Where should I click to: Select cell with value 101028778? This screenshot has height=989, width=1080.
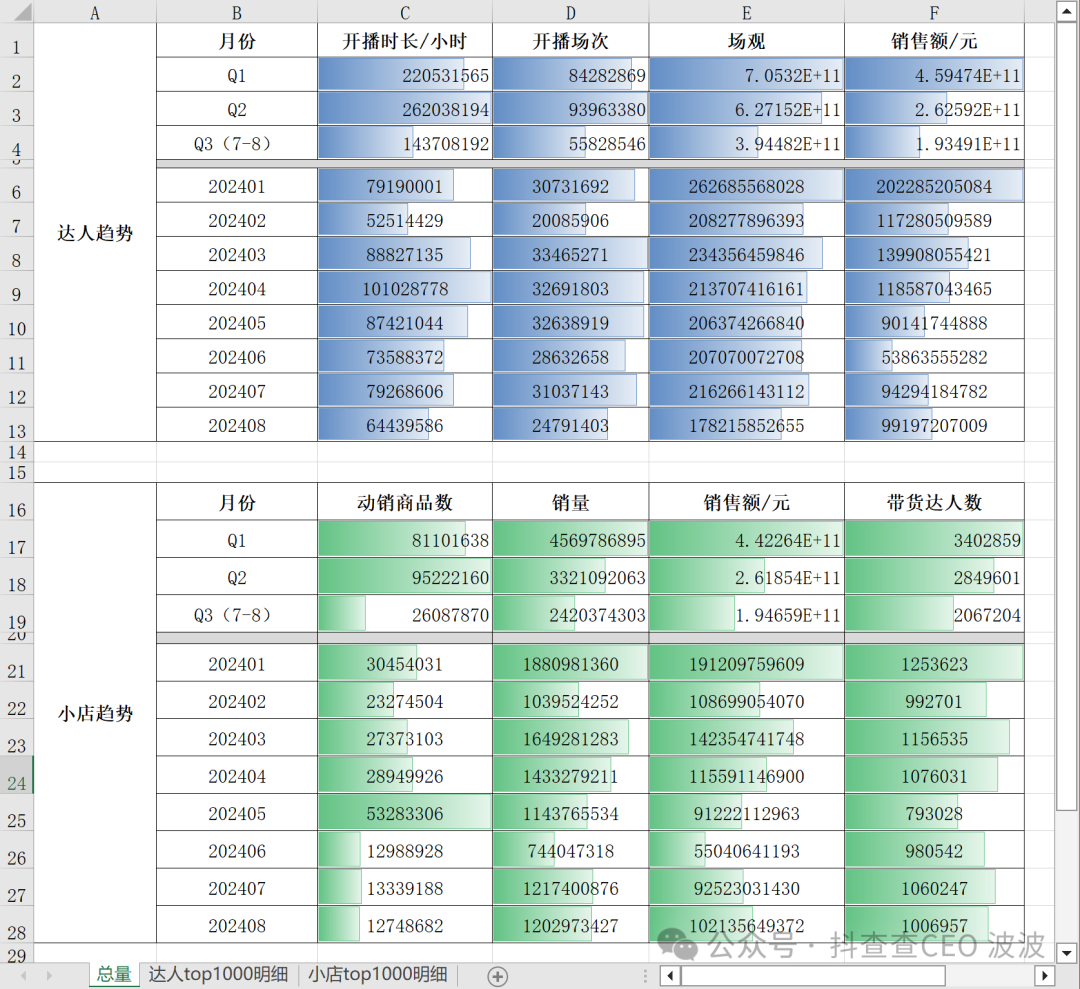405,289
